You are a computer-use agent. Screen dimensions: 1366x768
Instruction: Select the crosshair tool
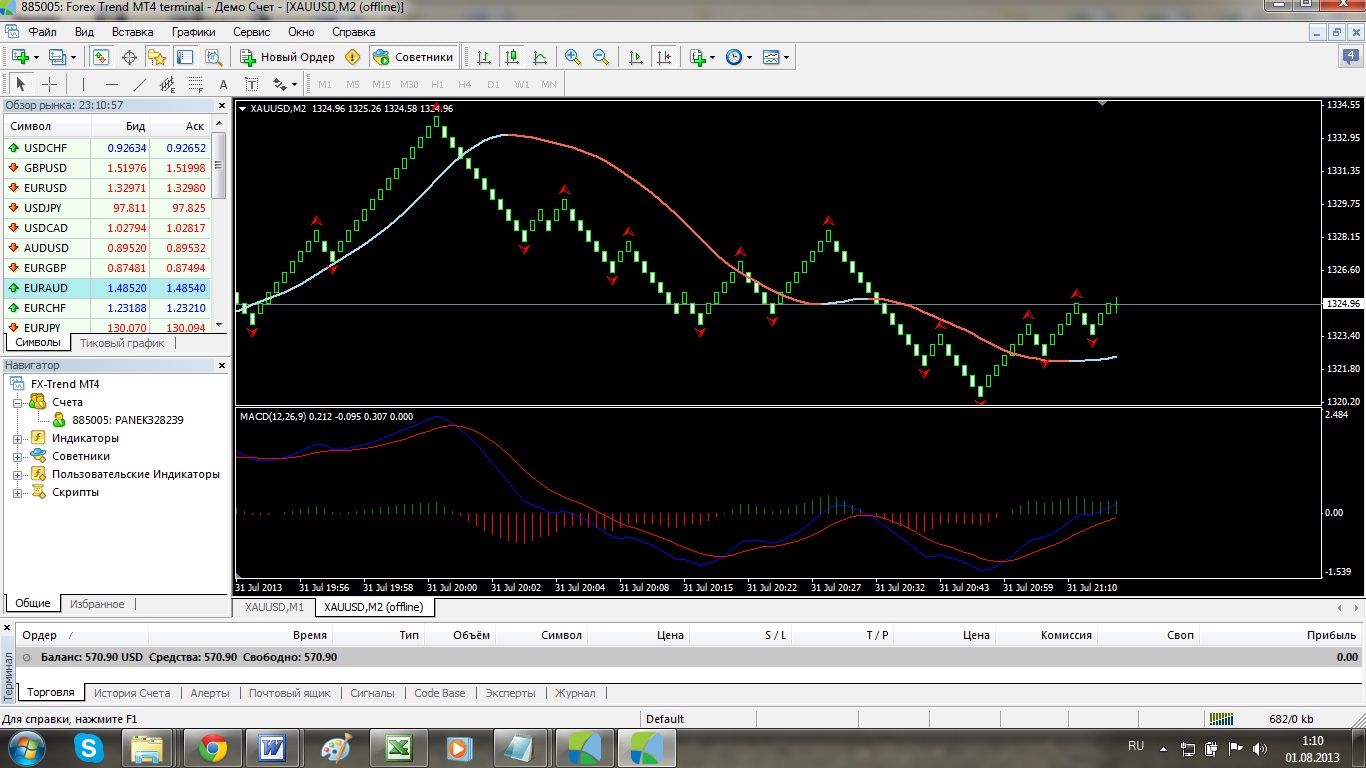[49, 85]
